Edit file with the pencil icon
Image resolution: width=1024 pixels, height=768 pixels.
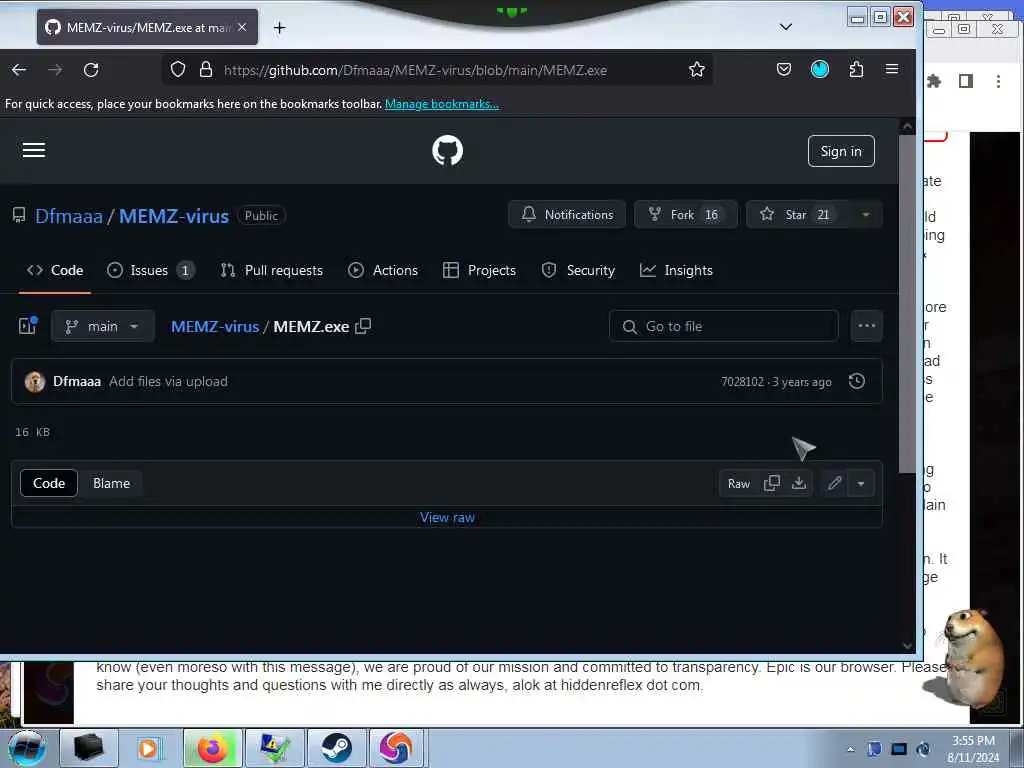pos(835,483)
